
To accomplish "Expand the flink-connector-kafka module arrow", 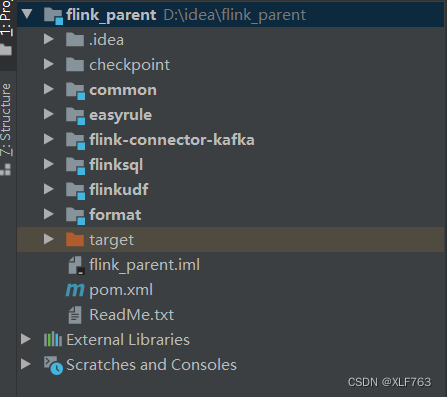I will (x=49, y=139).
